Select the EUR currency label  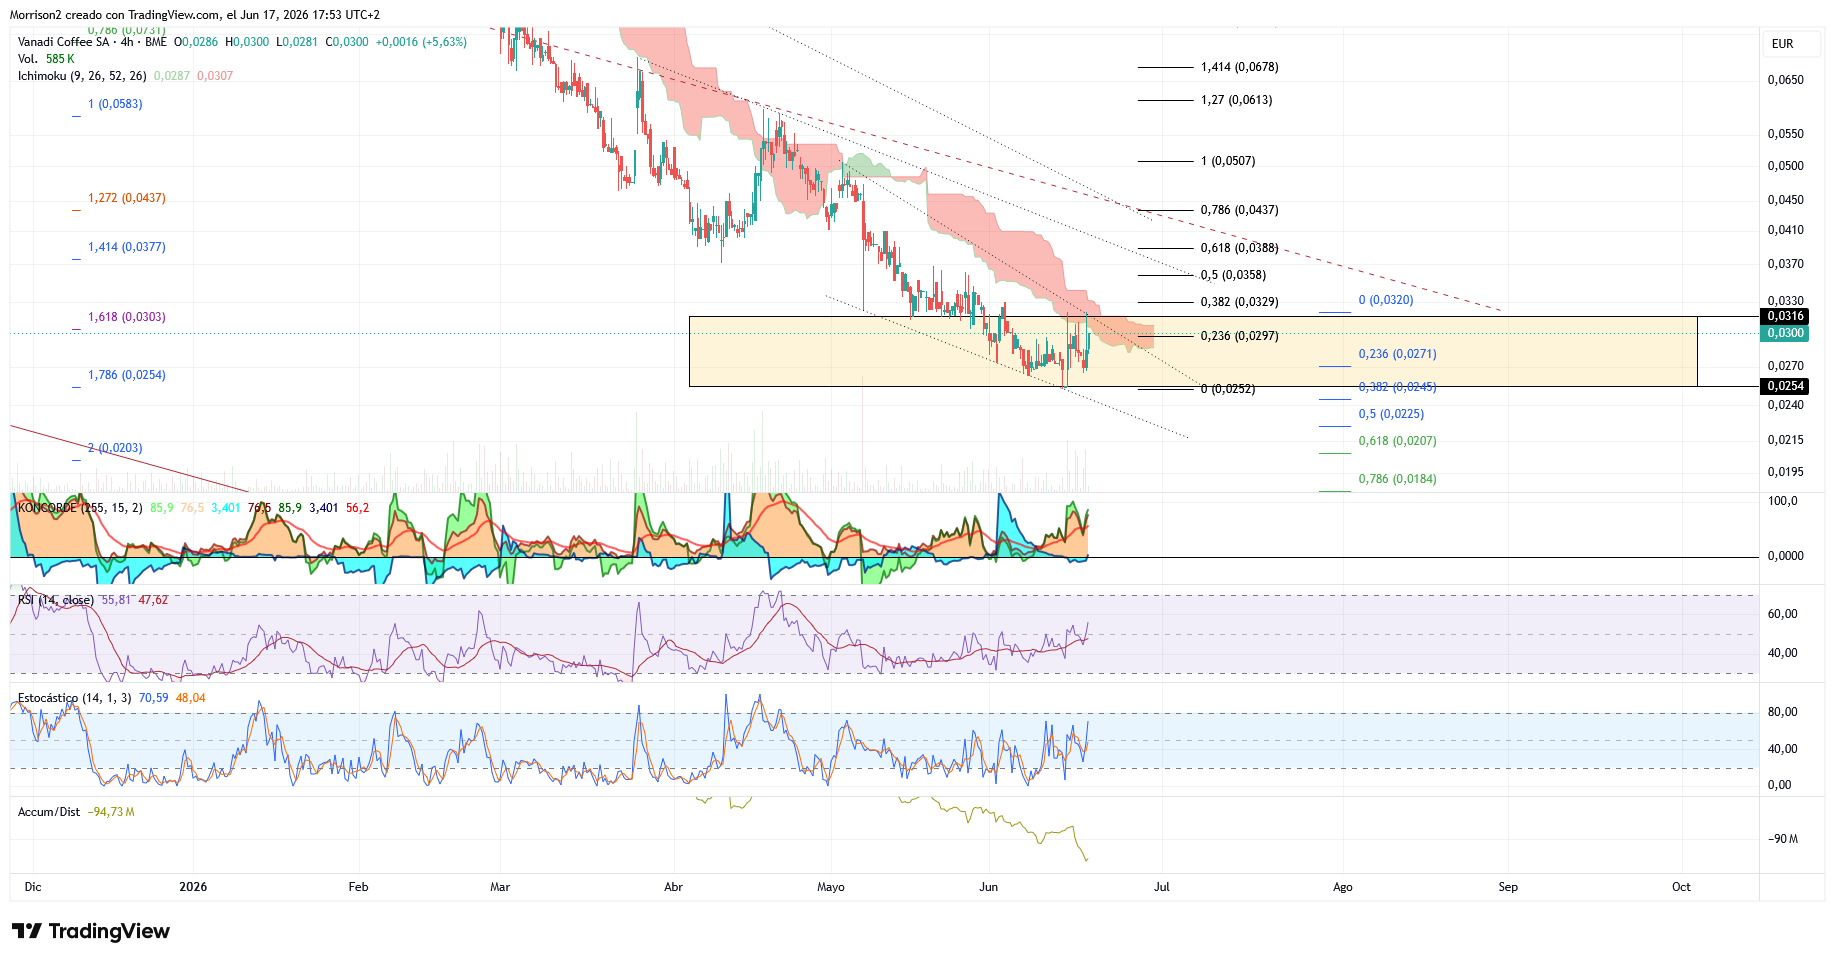(x=1782, y=44)
